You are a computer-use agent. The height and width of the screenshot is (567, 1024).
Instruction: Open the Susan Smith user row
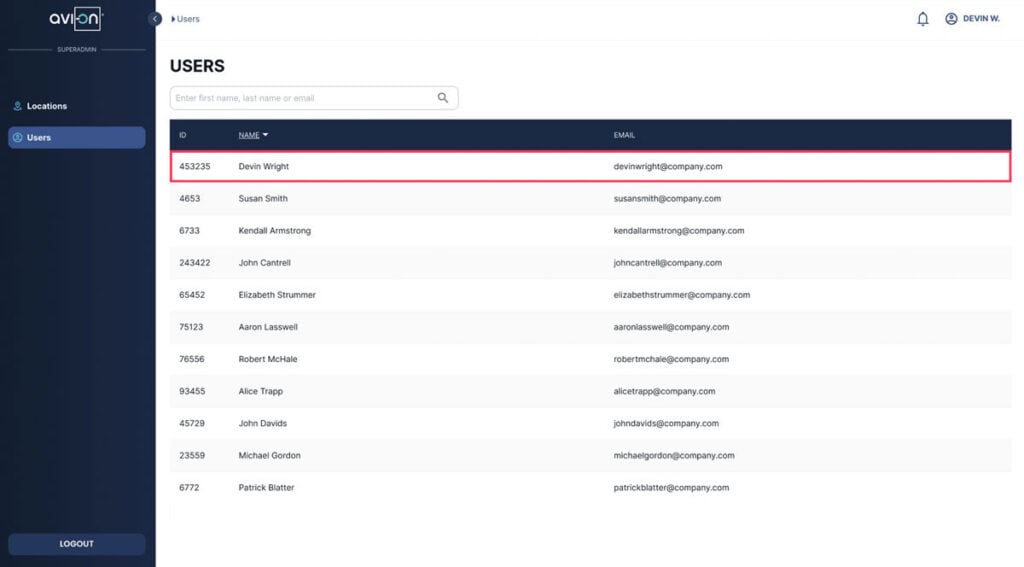pyautogui.click(x=263, y=199)
